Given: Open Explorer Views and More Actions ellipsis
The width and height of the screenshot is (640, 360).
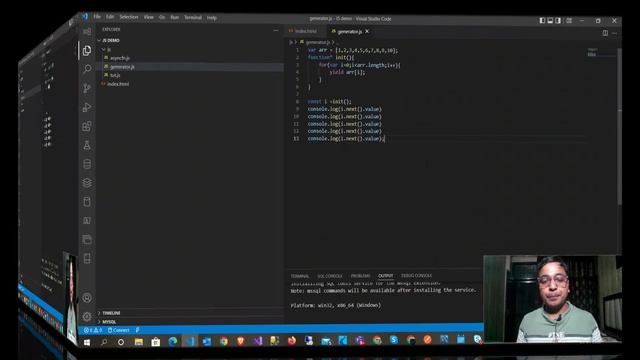Looking at the screenshot, I should 276,30.
